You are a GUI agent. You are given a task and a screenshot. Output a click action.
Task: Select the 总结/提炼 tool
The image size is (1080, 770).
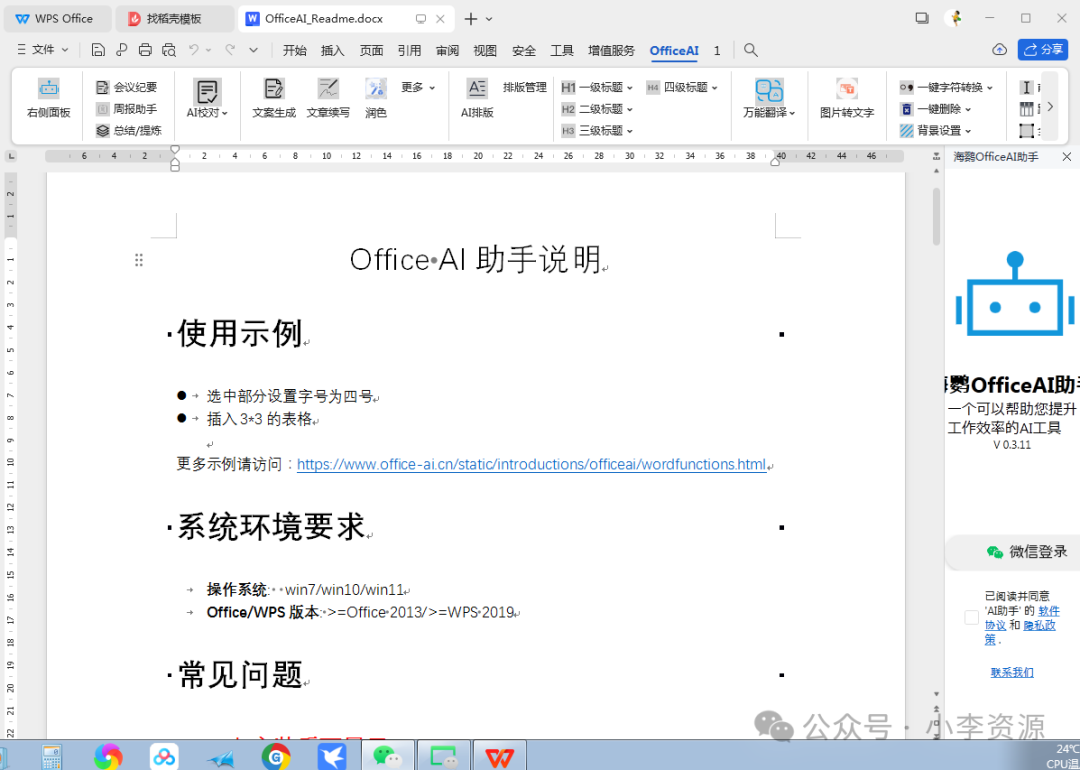pyautogui.click(x=128, y=131)
